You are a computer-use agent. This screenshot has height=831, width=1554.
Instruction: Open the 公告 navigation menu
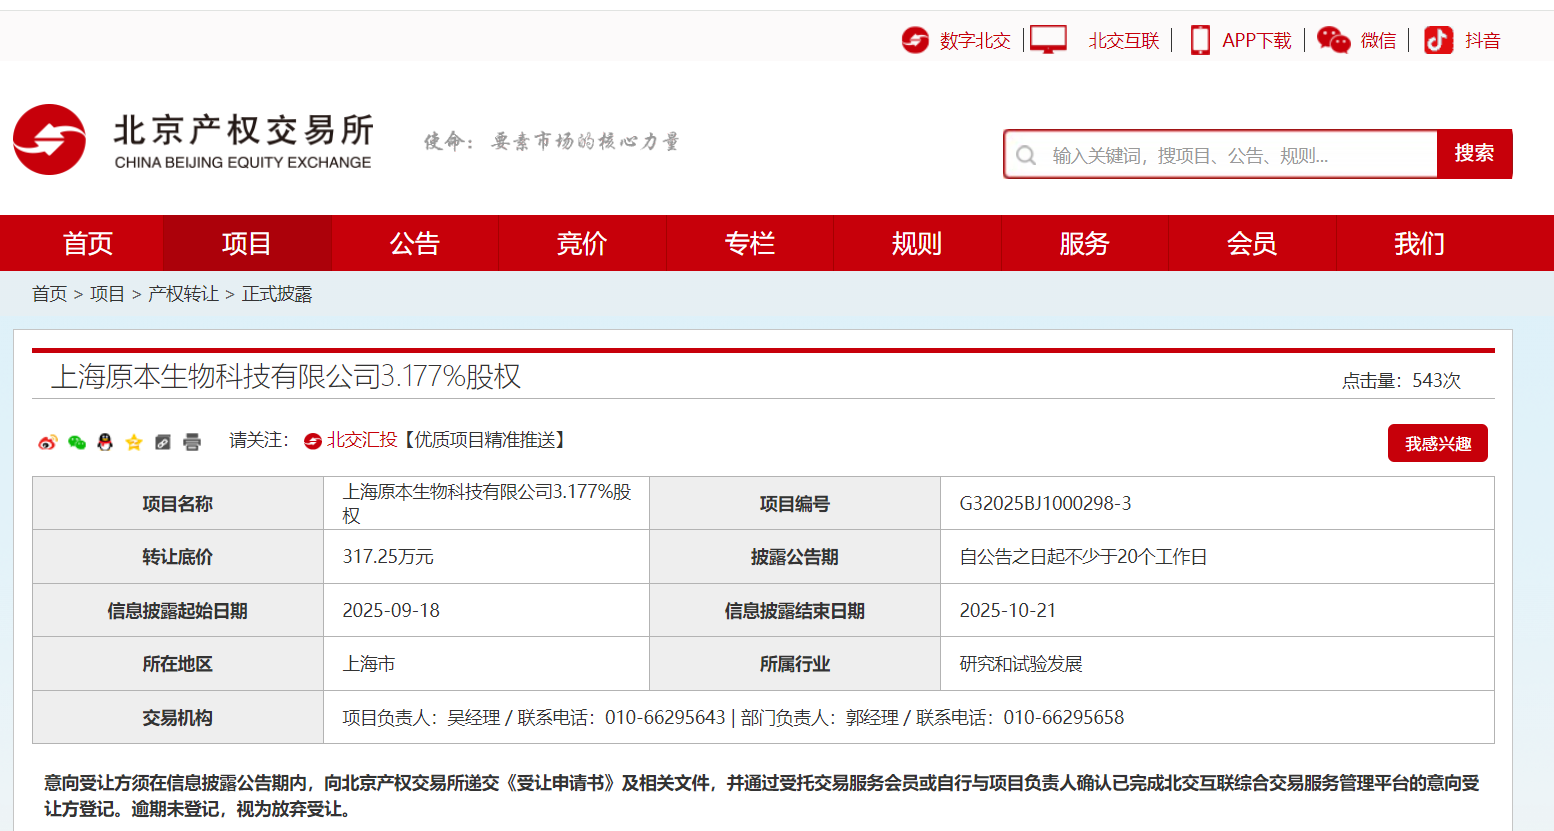414,243
